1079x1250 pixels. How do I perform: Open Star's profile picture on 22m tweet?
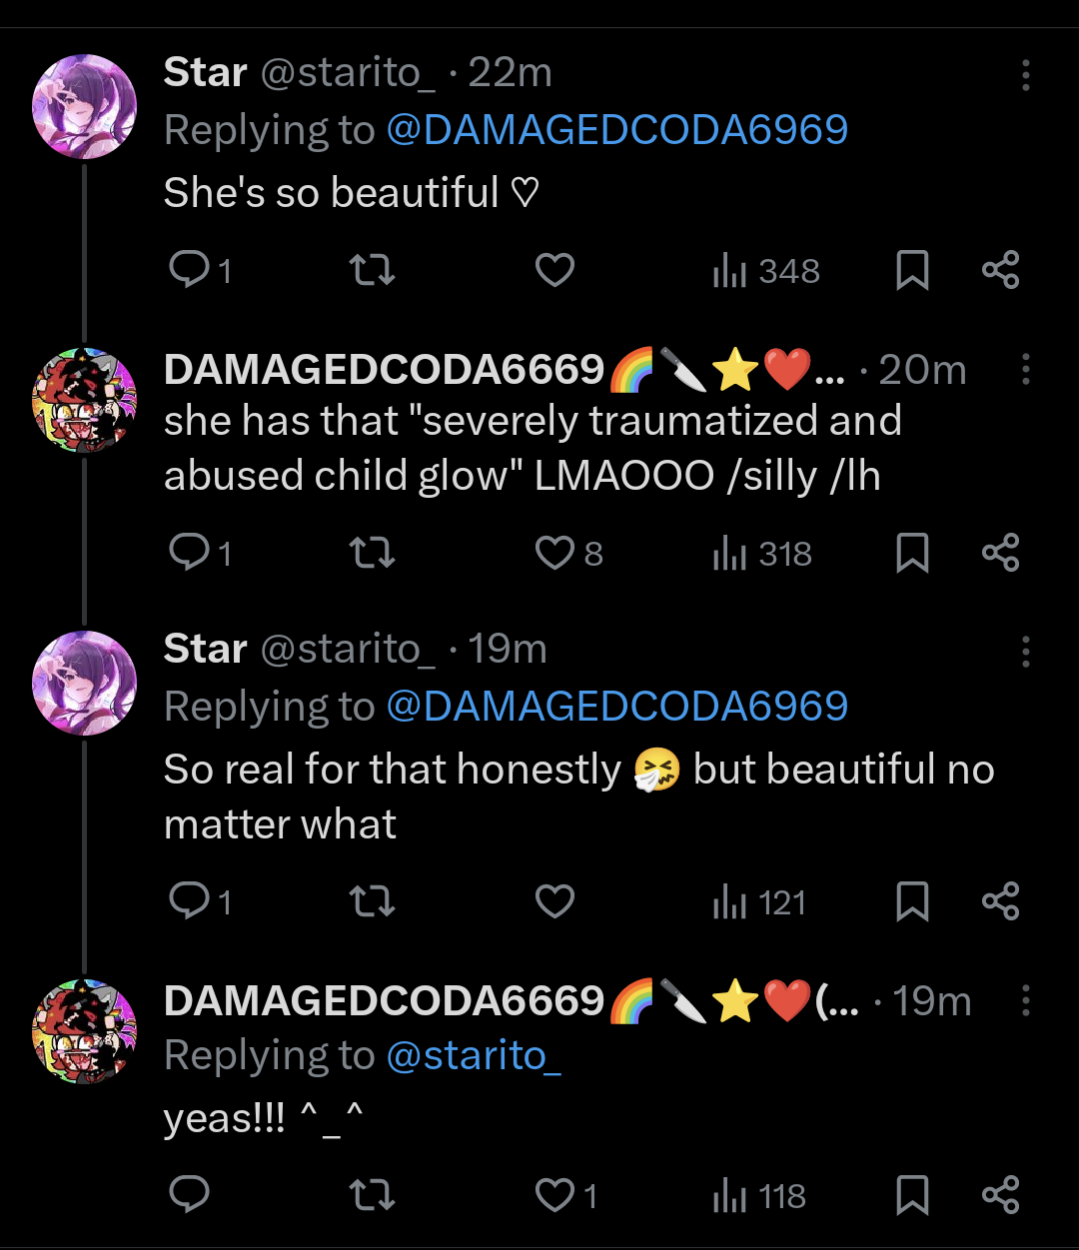pyautogui.click(x=84, y=107)
